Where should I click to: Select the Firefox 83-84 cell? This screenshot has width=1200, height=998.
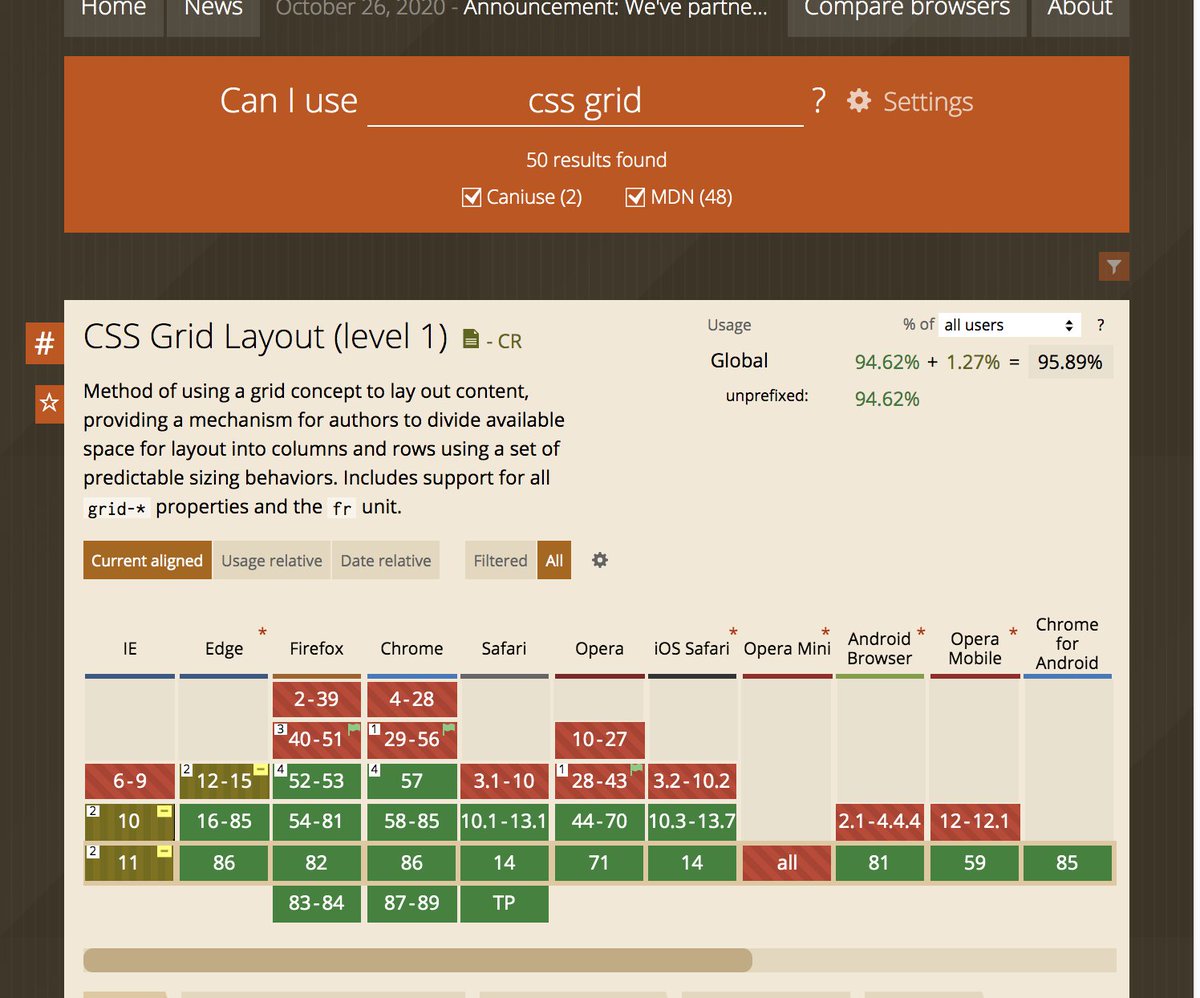pyautogui.click(x=317, y=903)
